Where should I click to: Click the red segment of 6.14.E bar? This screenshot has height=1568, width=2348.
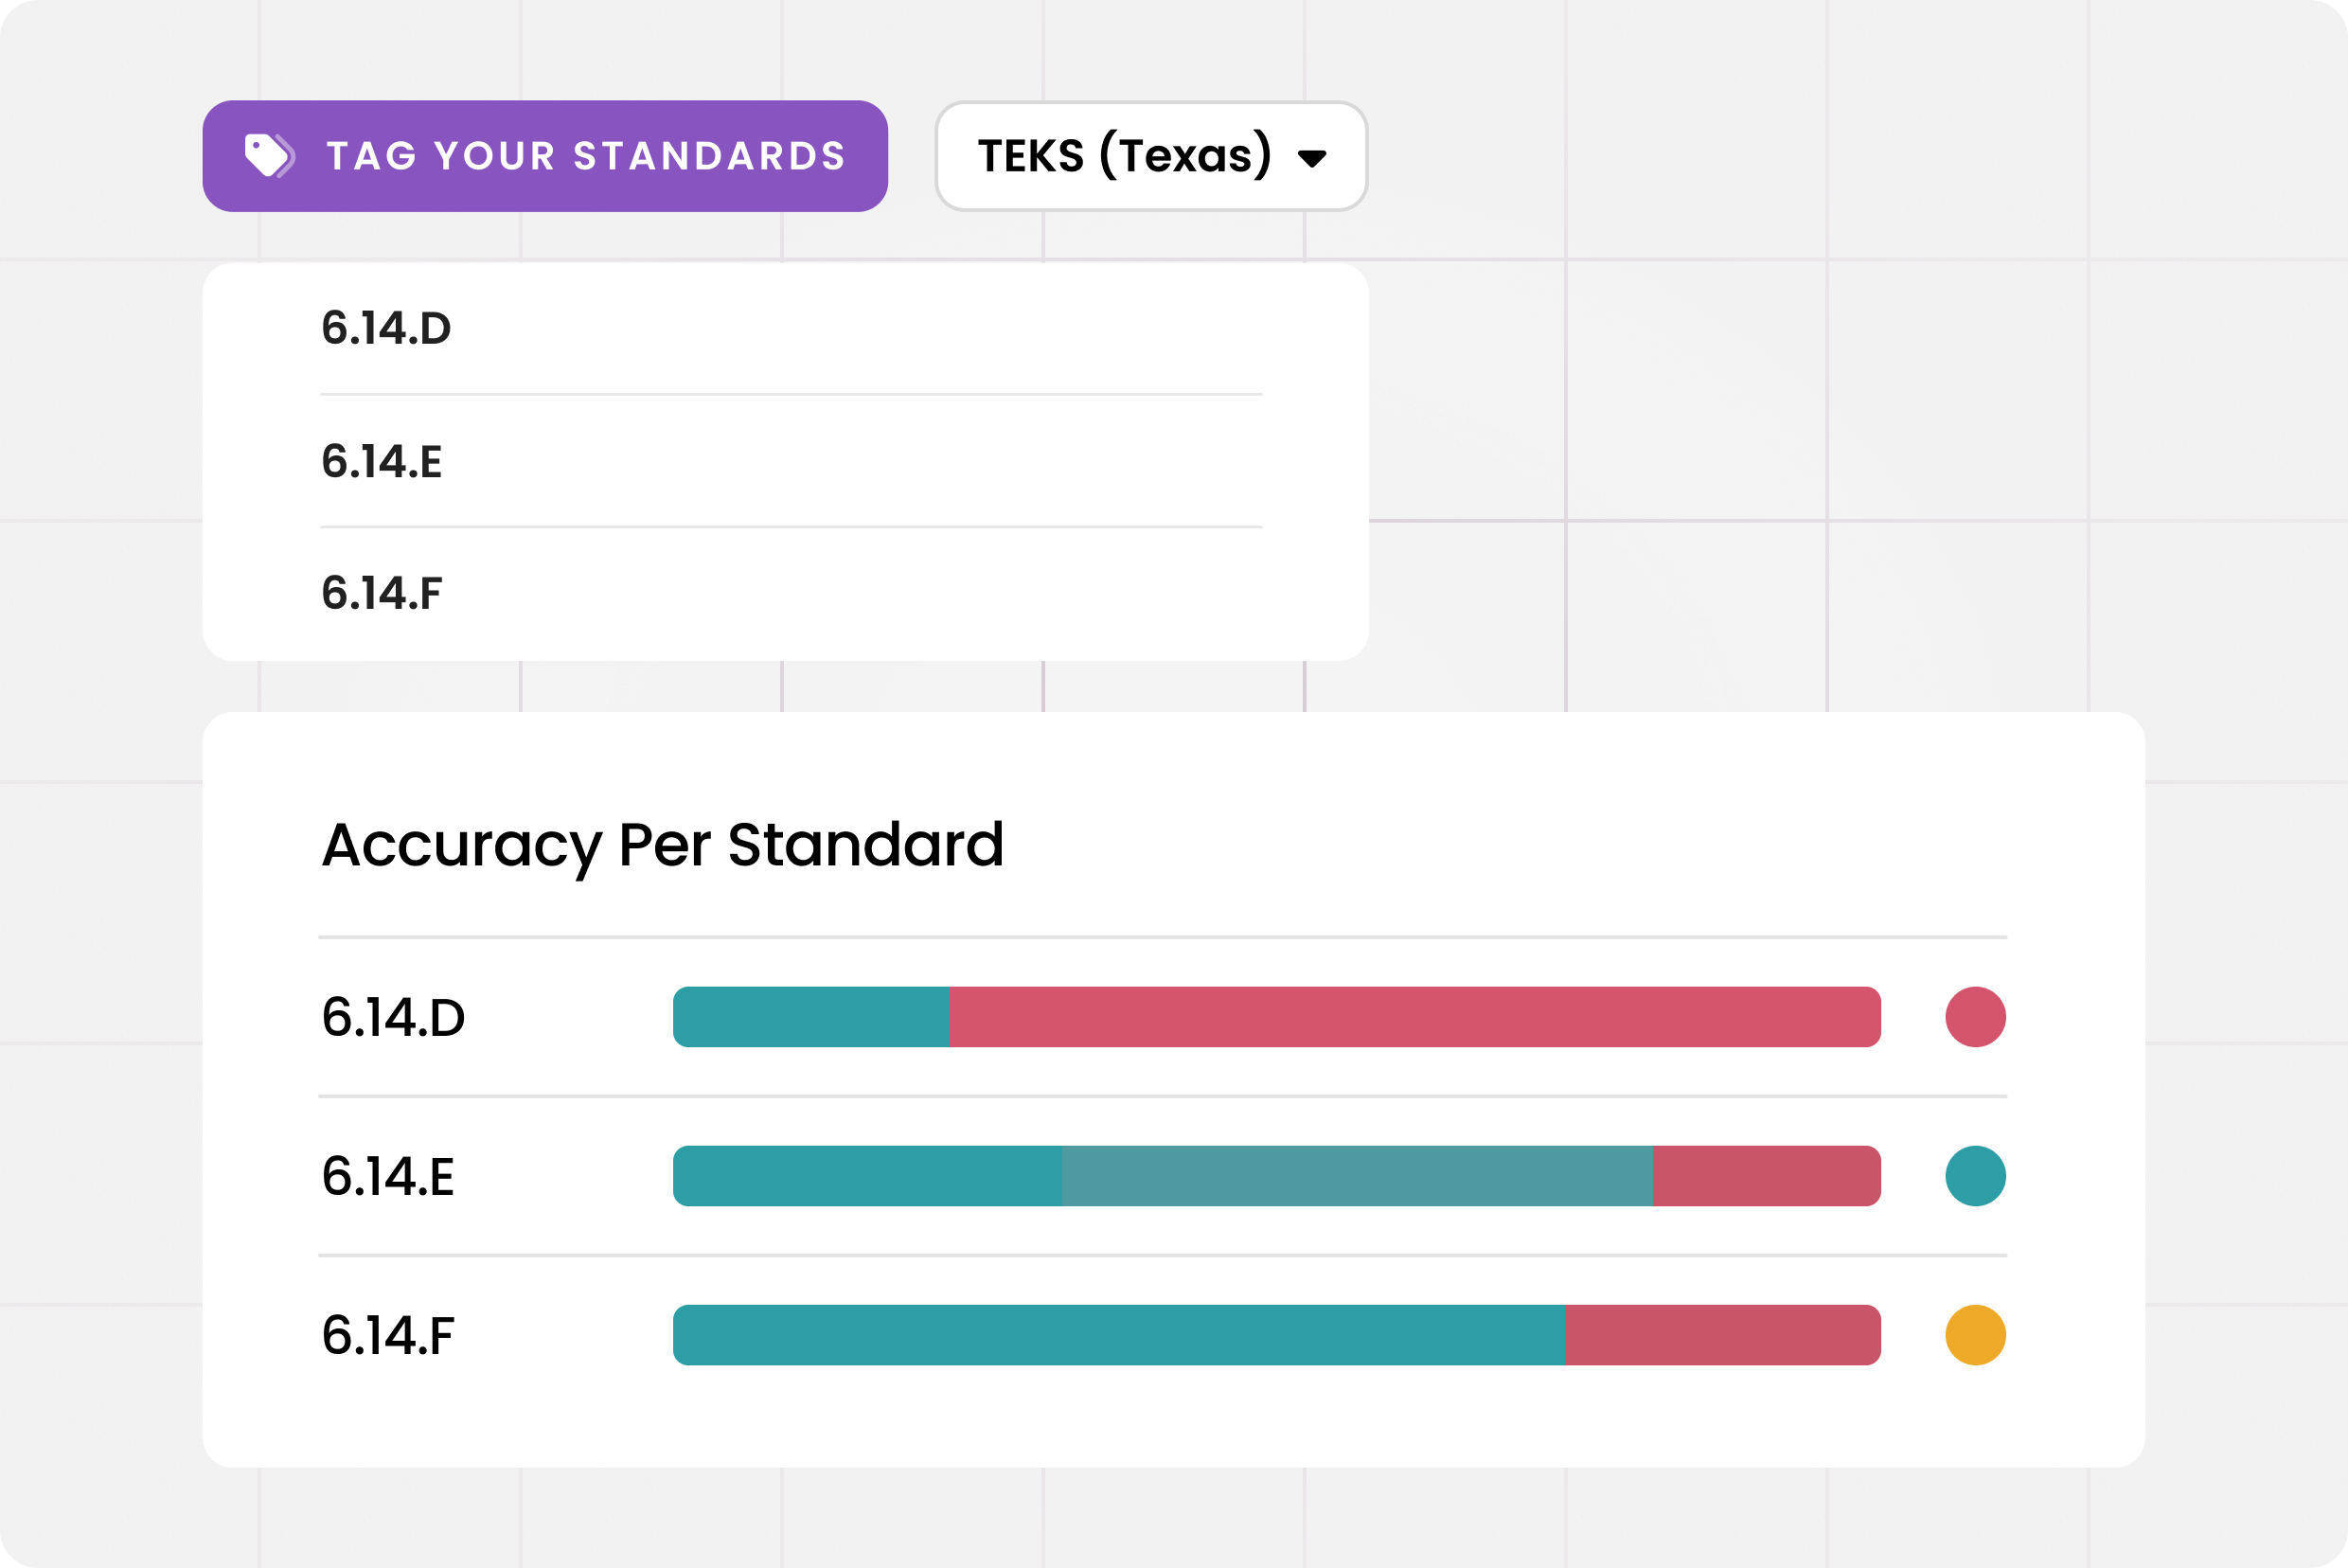click(x=1766, y=1176)
